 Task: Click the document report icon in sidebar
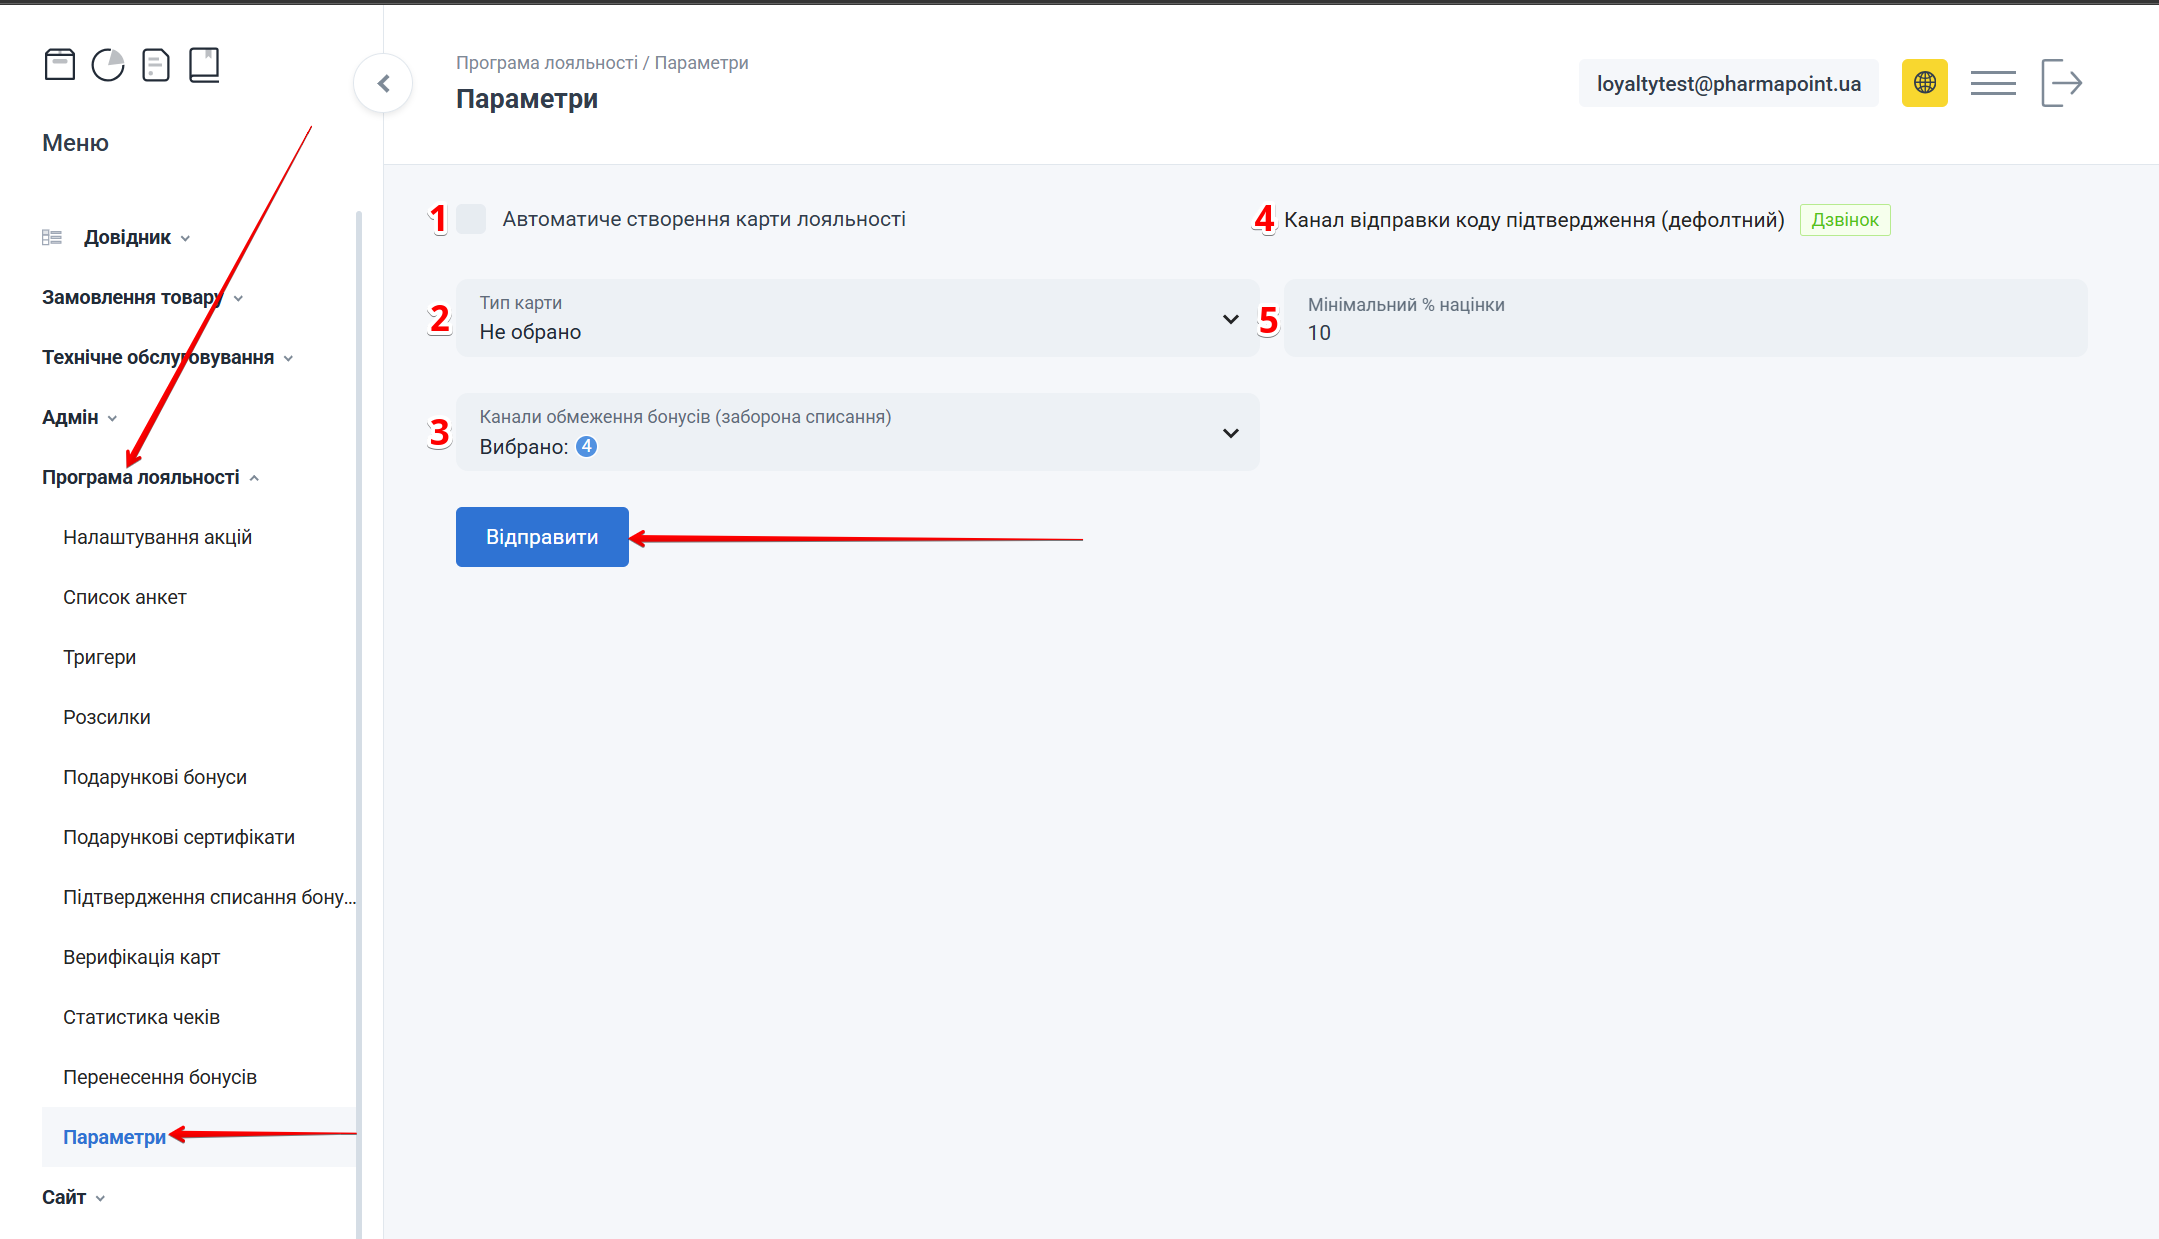[156, 65]
